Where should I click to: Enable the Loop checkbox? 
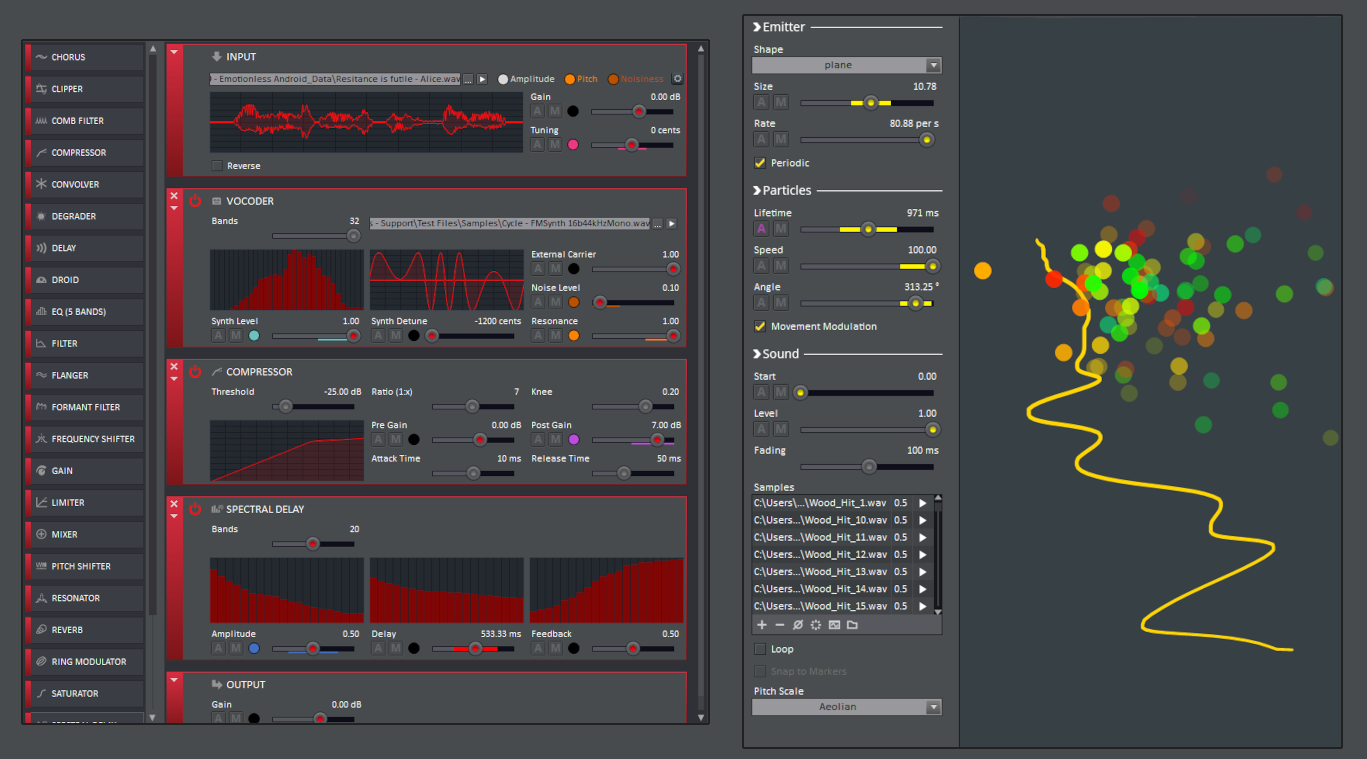click(760, 649)
